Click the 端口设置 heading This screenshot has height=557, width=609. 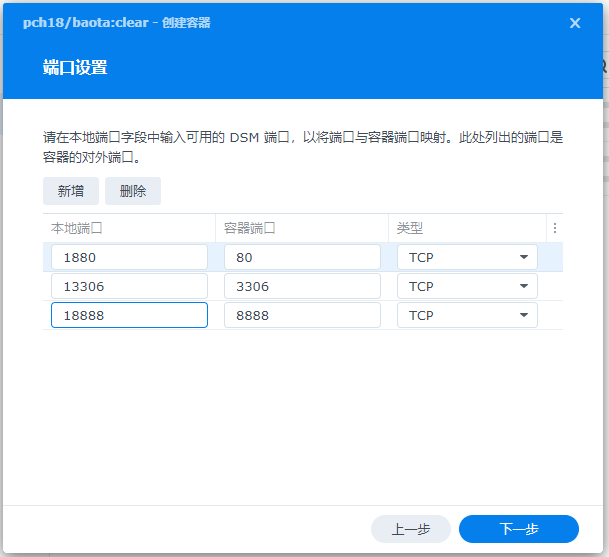pyautogui.click(x=75, y=67)
